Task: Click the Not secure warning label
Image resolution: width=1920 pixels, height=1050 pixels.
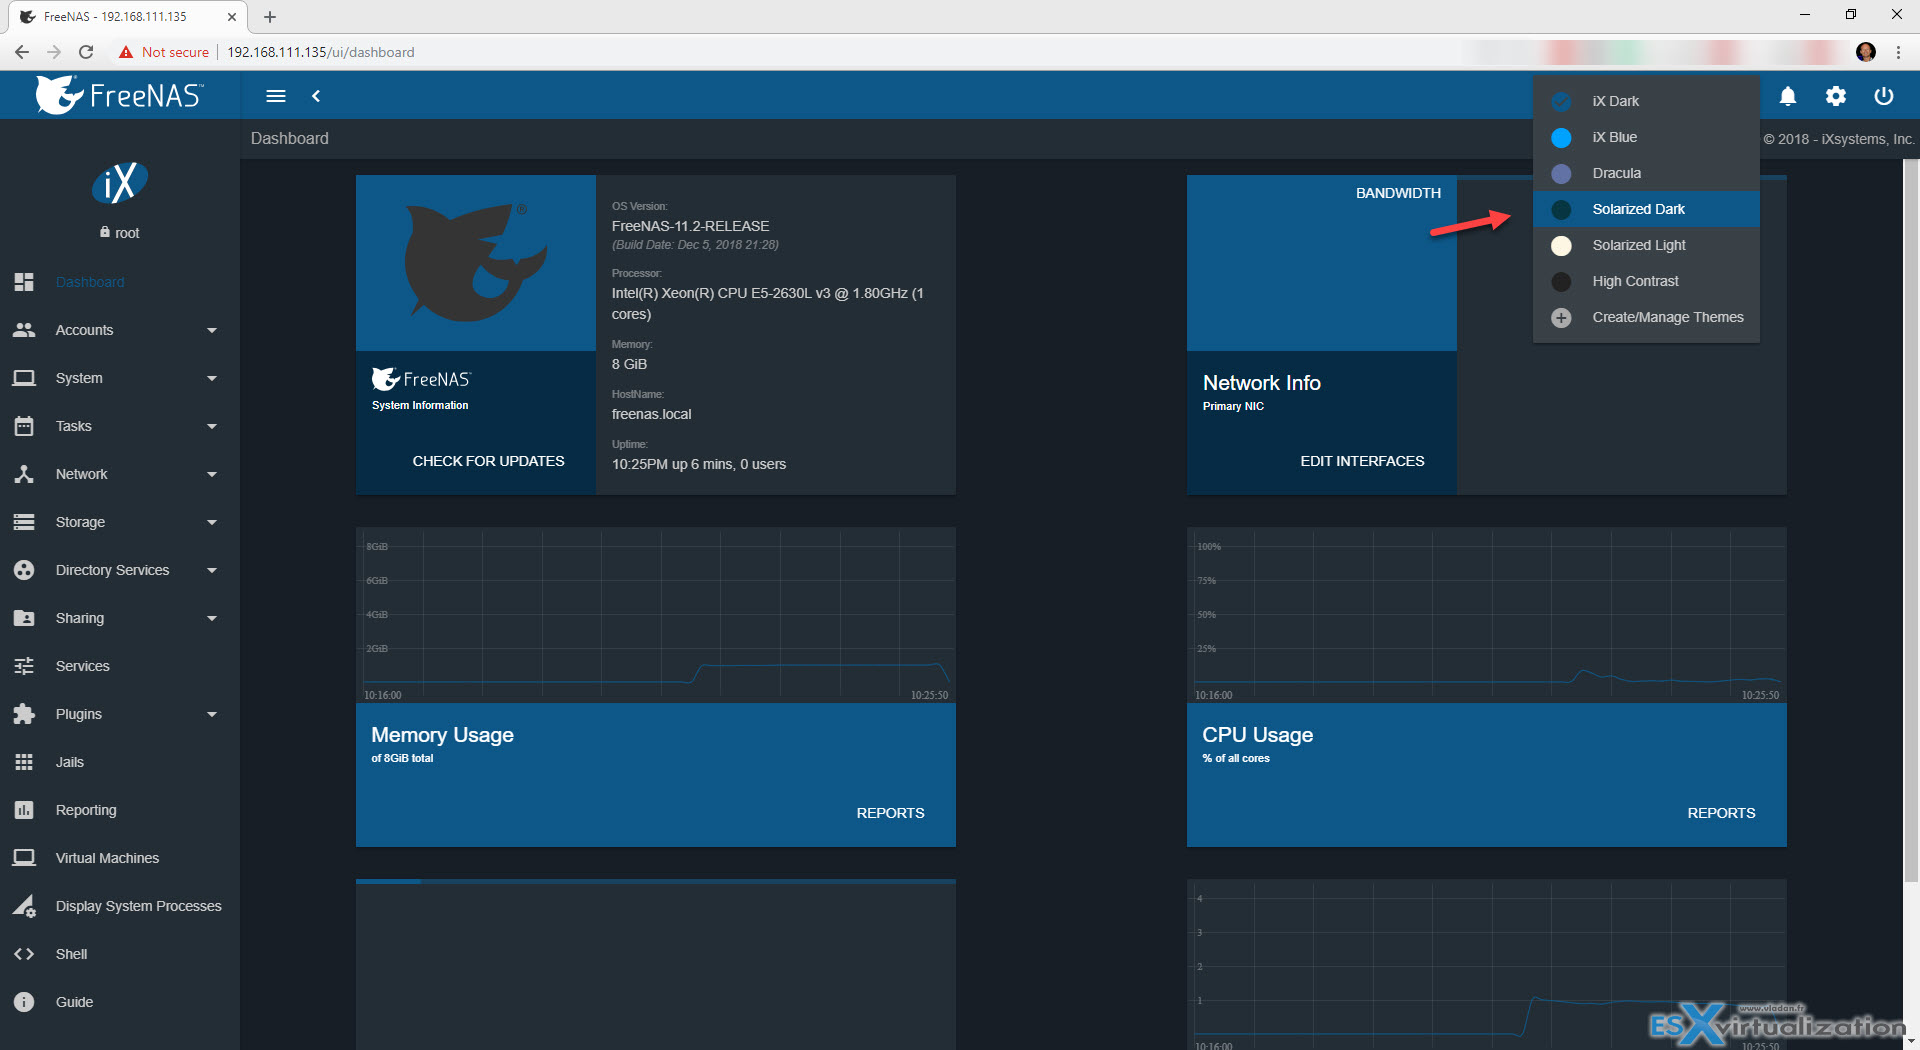Action: [x=164, y=52]
